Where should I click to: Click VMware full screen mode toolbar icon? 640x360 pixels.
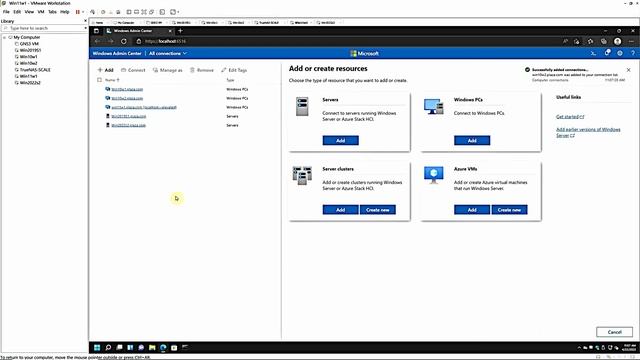click(x=144, y=12)
